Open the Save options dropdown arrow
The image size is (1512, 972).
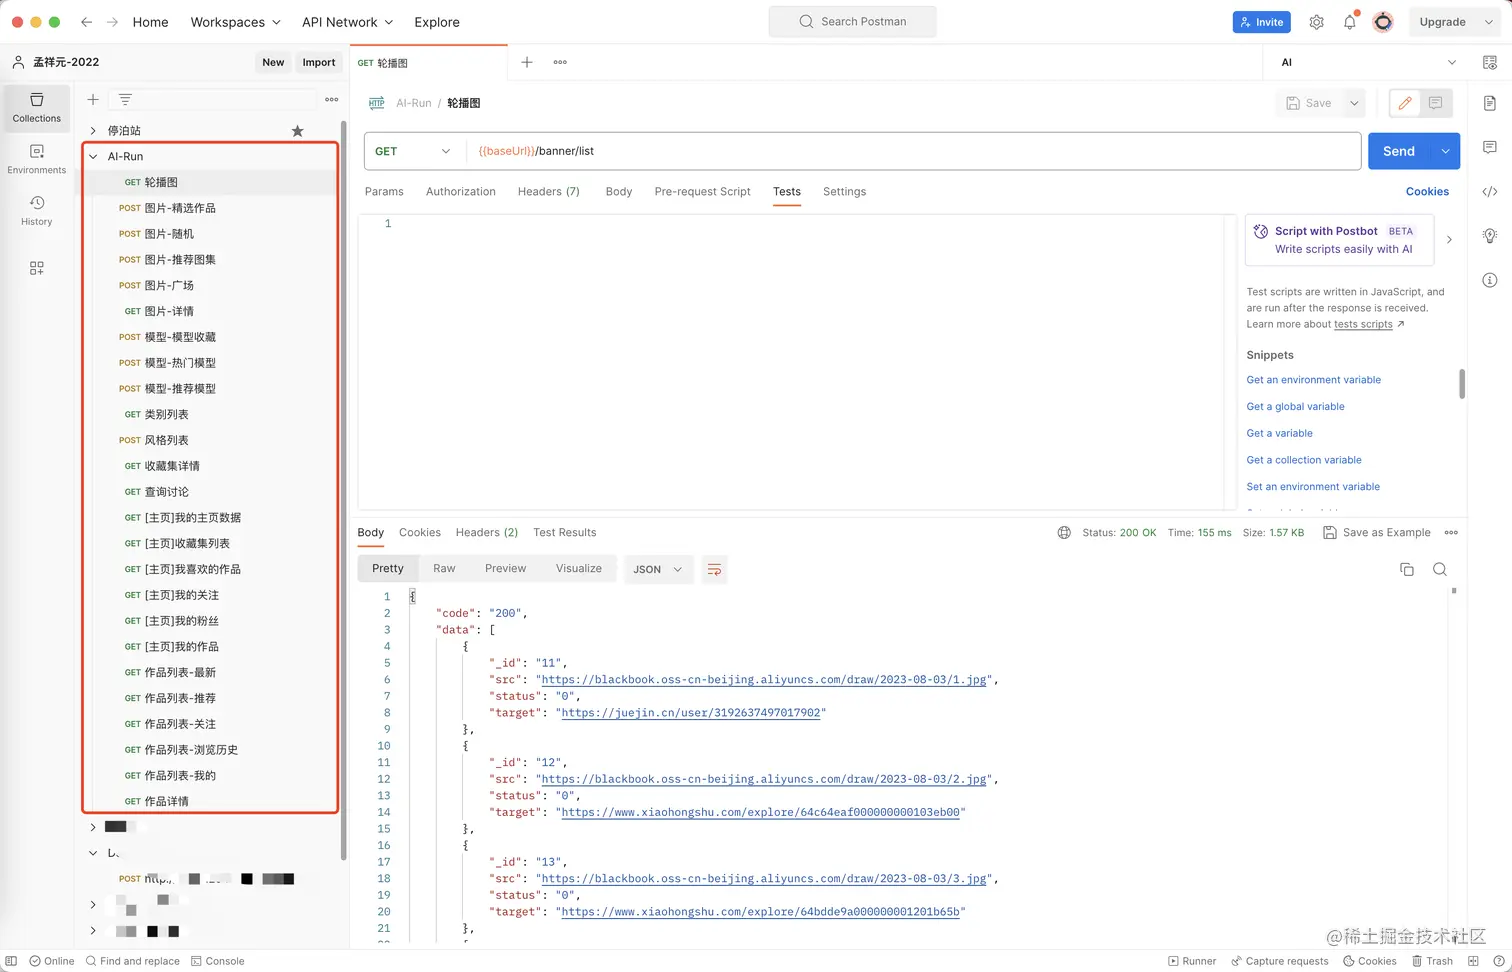[x=1354, y=103]
